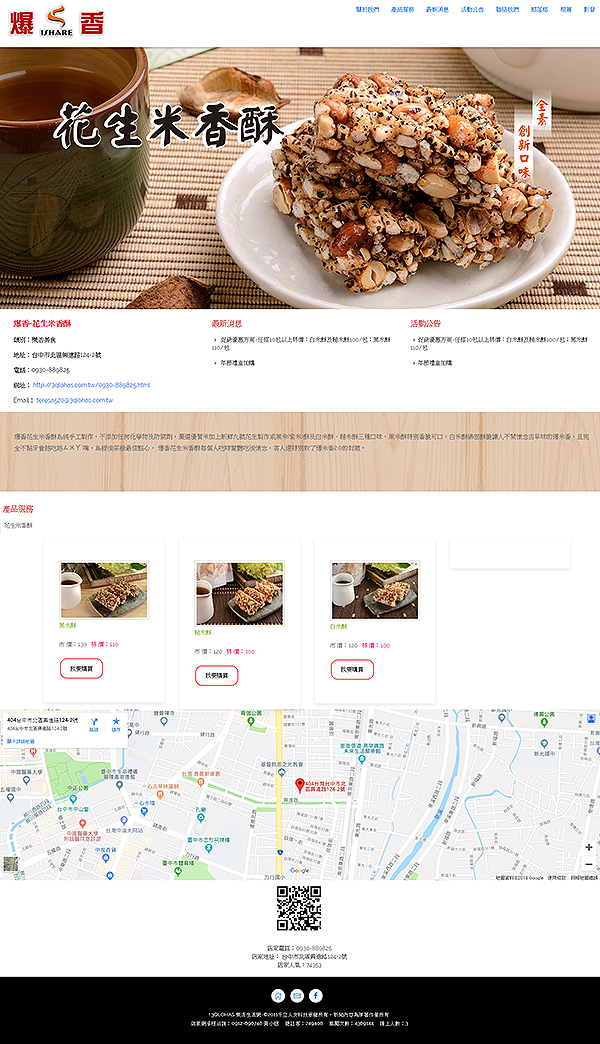This screenshot has height=1044, width=600.
Task: Click the red location pin on the map
Action: 300,785
